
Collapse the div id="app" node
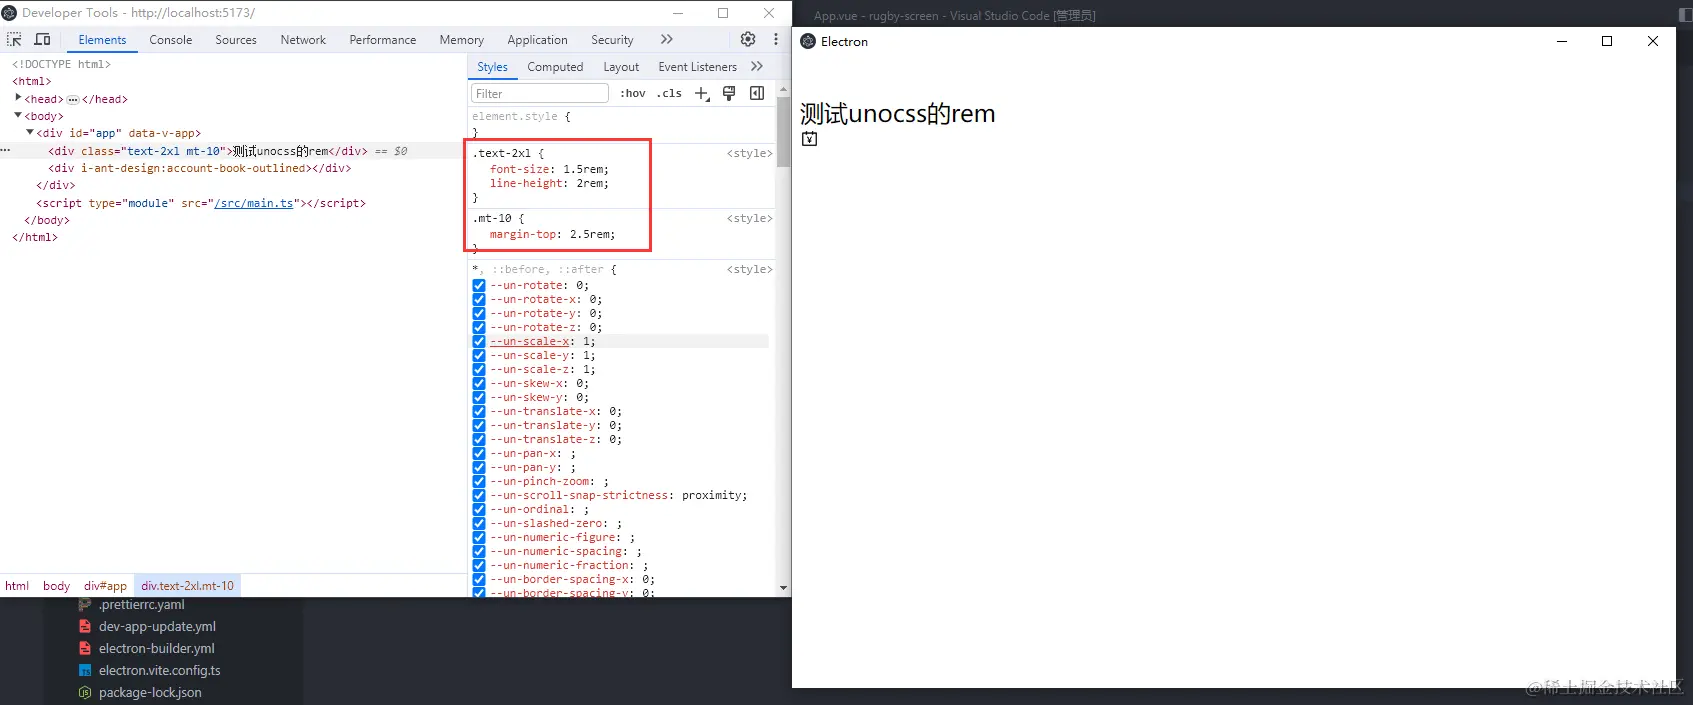pos(30,132)
